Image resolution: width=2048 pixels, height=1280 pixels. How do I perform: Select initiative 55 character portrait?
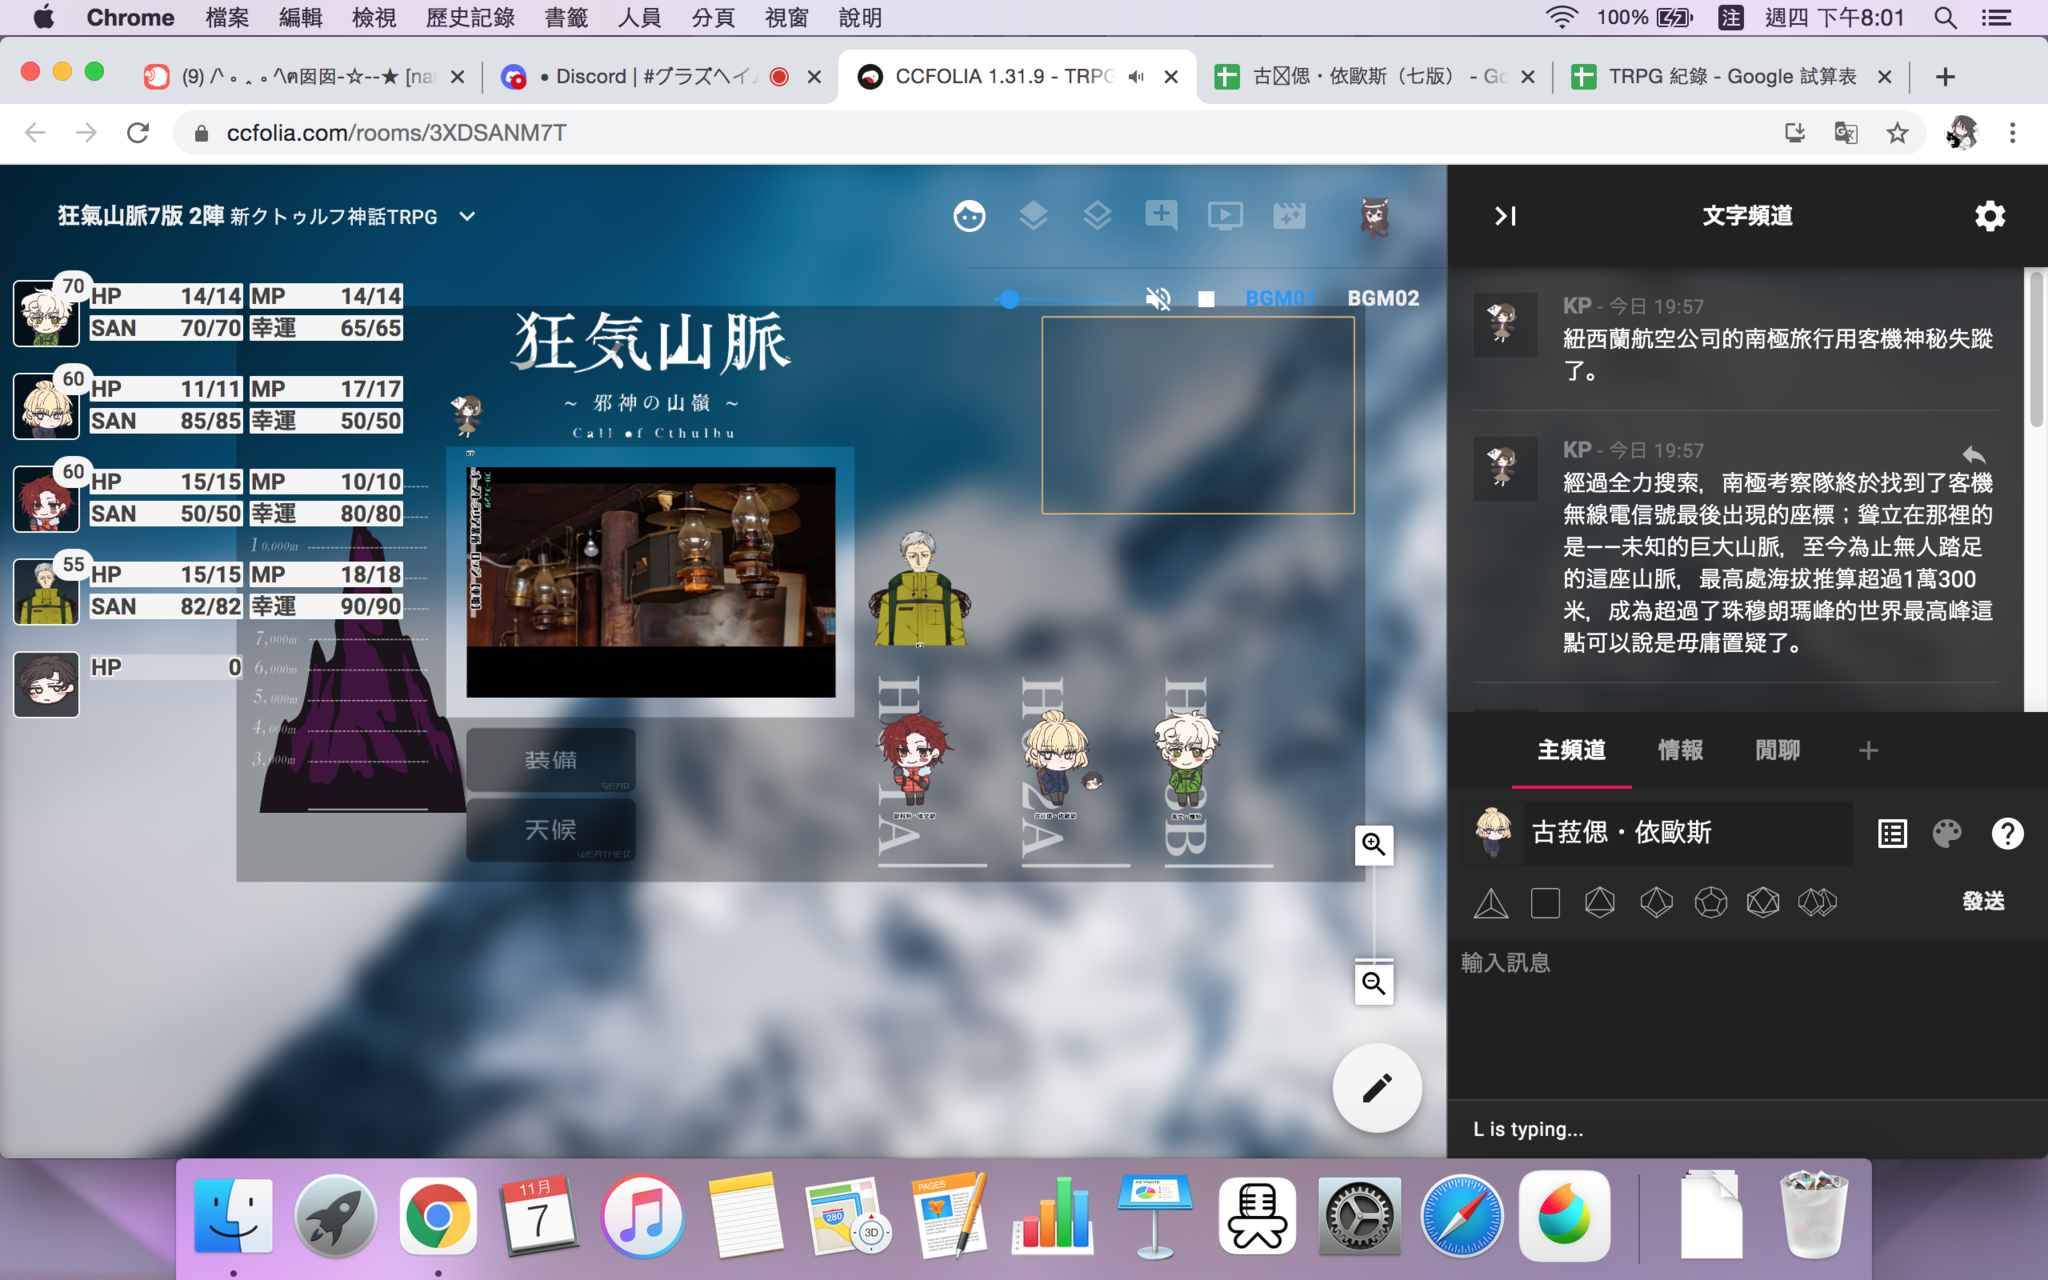pos(46,591)
